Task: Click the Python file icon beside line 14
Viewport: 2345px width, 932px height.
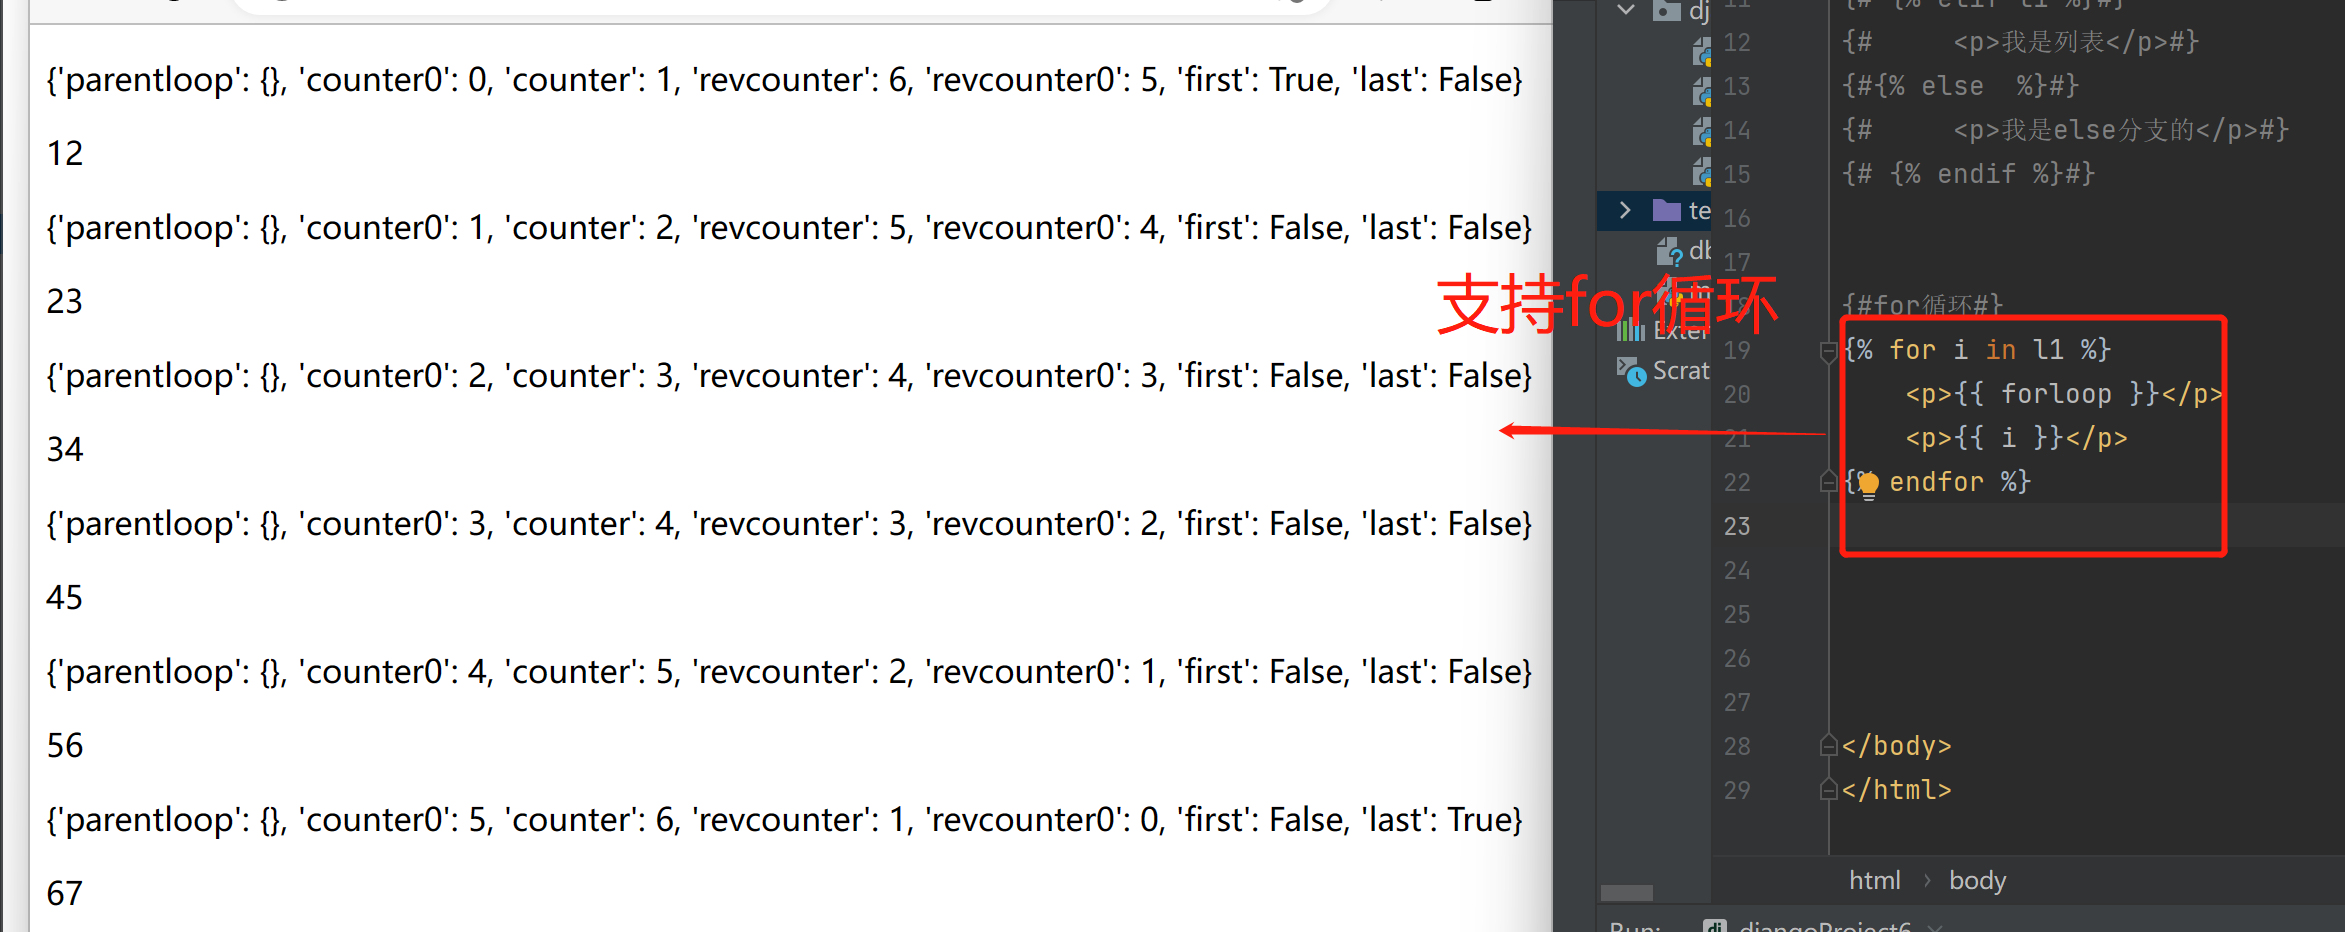Action: pos(1702,131)
